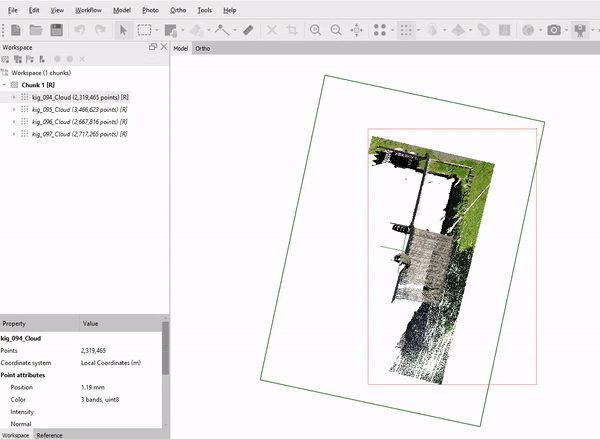The image size is (600, 439).
Task: Zoom out with the magnifier minus icon
Action: tap(336, 30)
